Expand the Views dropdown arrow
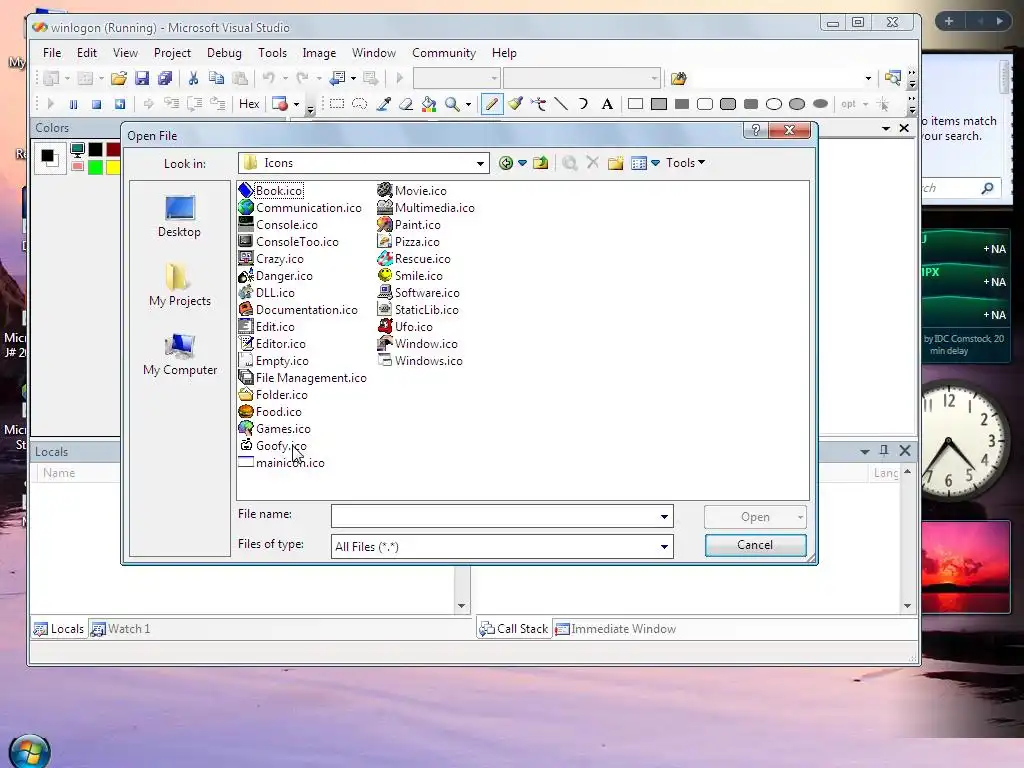Screen dimensions: 1024x768 [655, 163]
